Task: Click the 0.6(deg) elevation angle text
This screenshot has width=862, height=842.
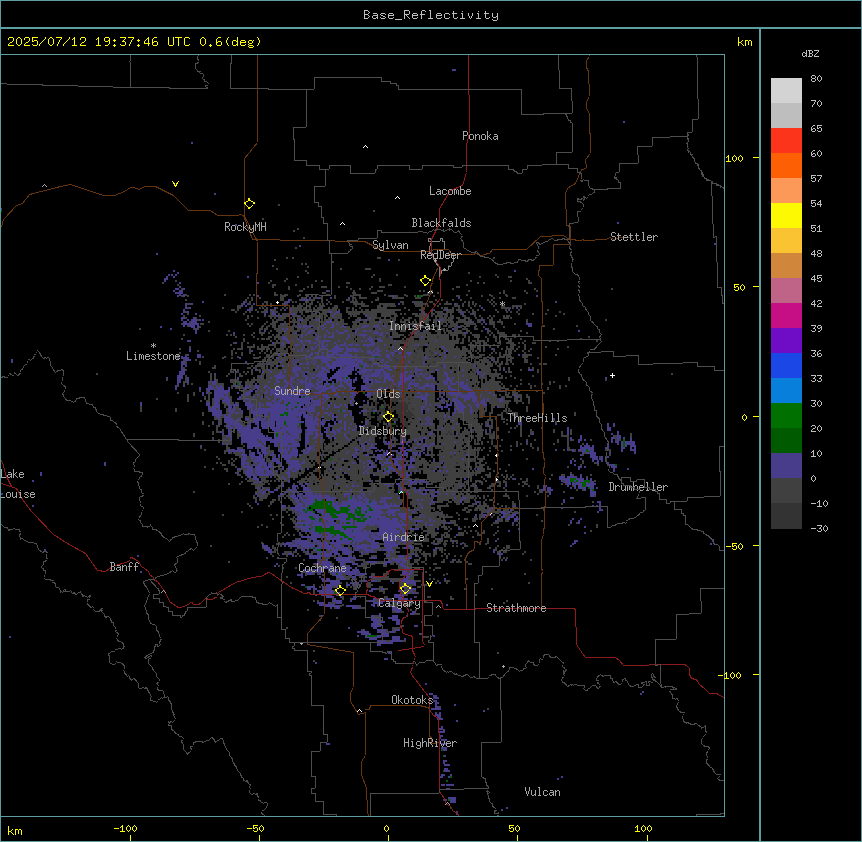Action: (x=230, y=42)
